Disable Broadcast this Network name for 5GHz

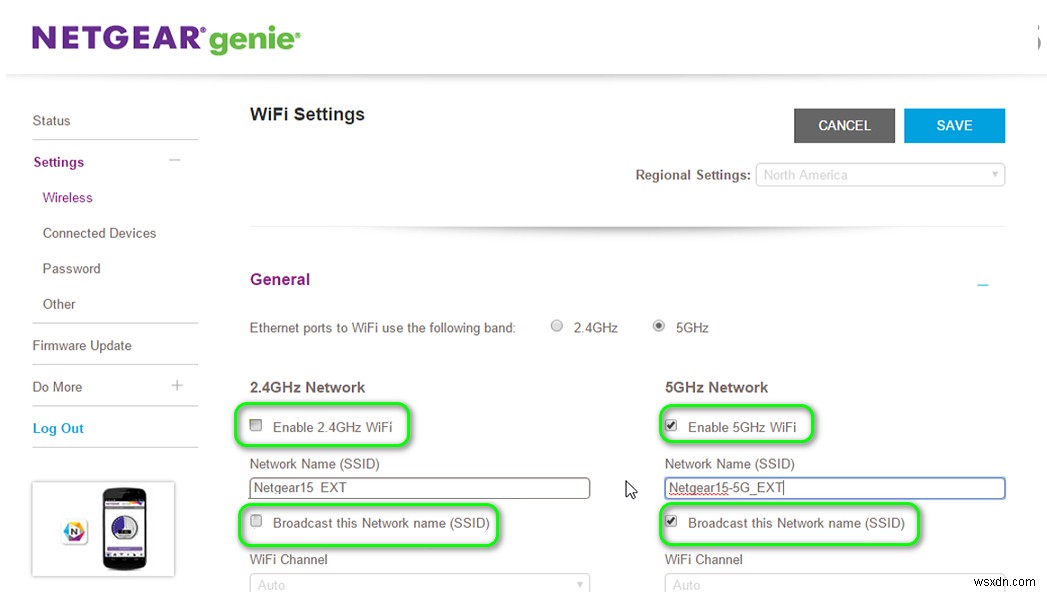671,522
